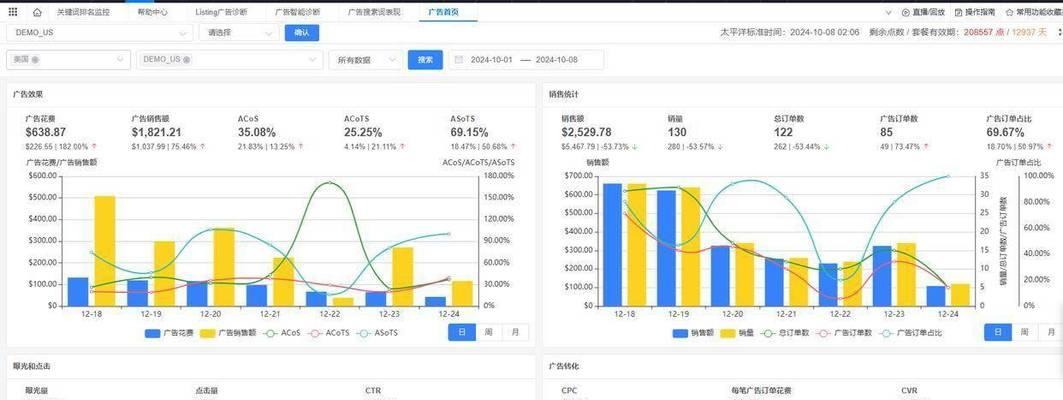
Task: Toggle 销量 series in 销售统计 legend
Action: [x=737, y=333]
